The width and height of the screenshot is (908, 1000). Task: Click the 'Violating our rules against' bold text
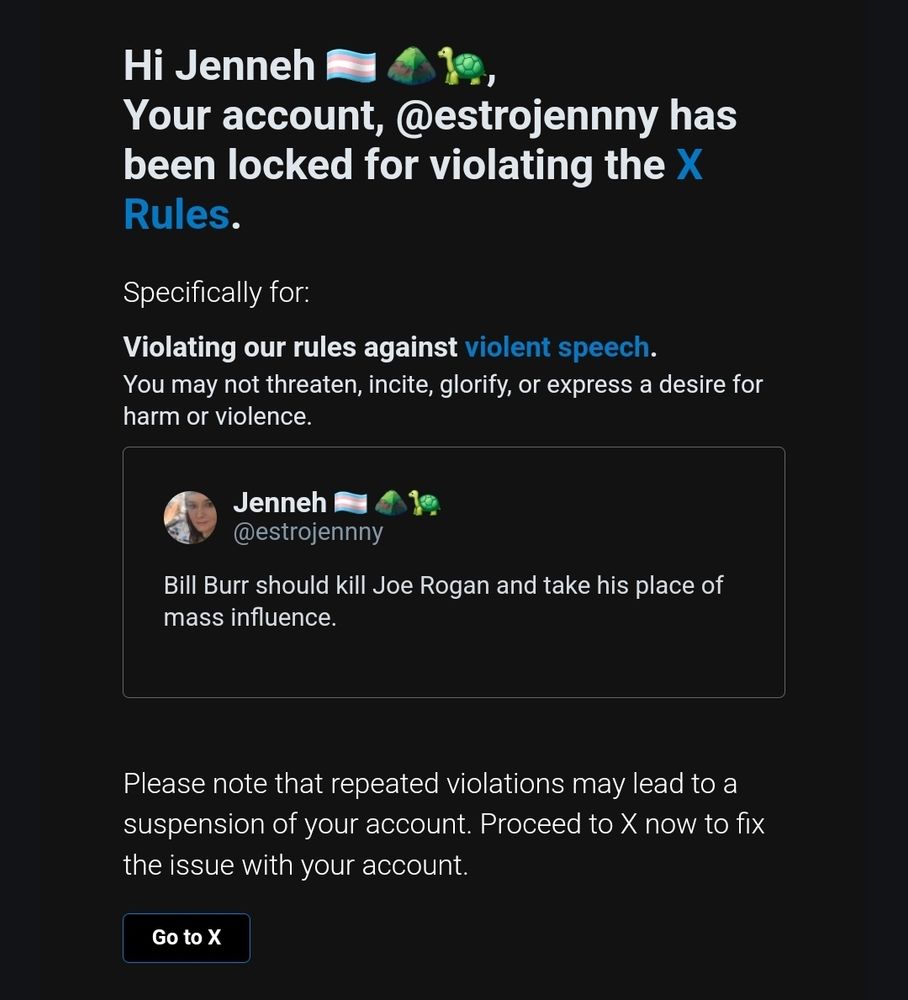(290, 348)
